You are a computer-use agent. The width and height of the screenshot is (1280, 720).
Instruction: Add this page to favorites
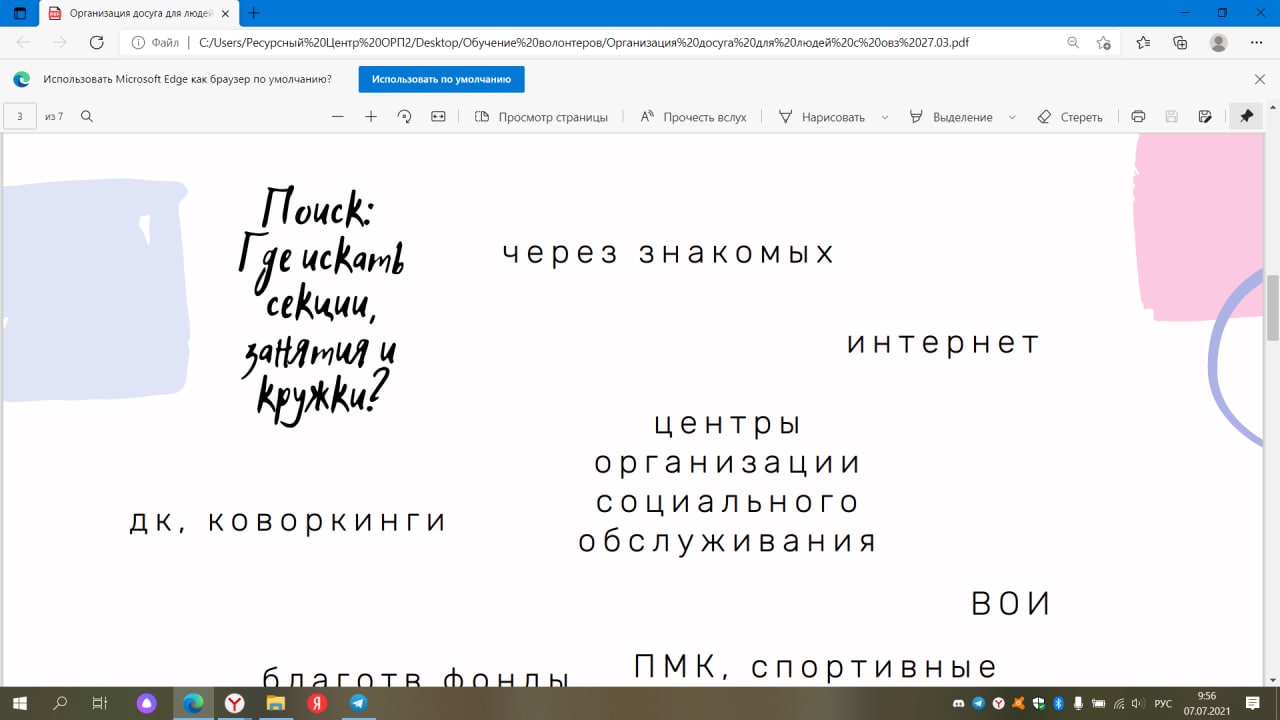pyautogui.click(x=1103, y=42)
